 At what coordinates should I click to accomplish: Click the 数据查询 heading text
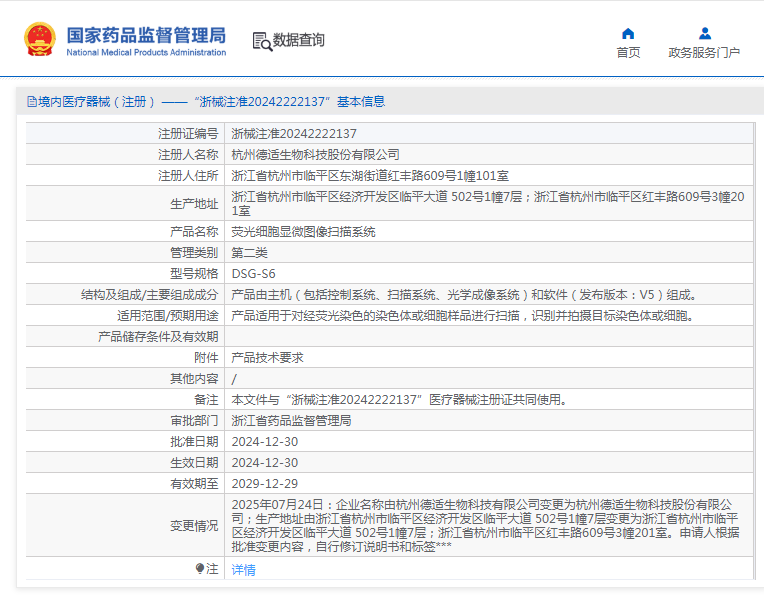pyautogui.click(x=299, y=40)
